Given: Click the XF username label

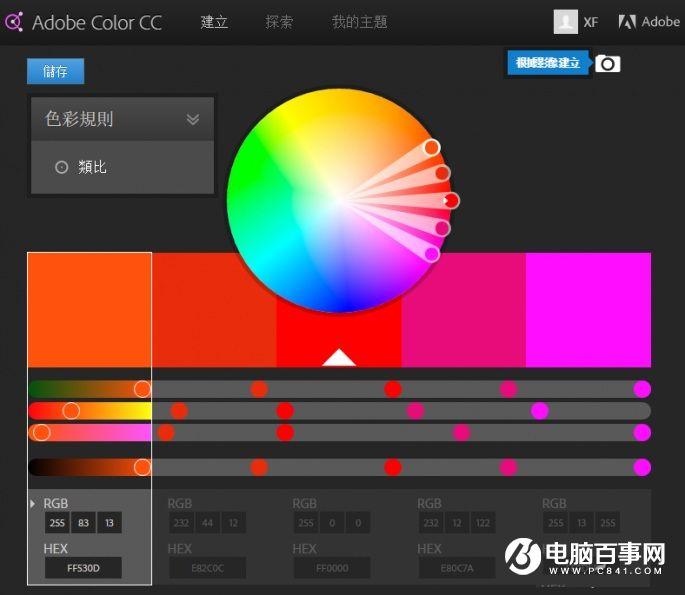Looking at the screenshot, I should point(591,22).
